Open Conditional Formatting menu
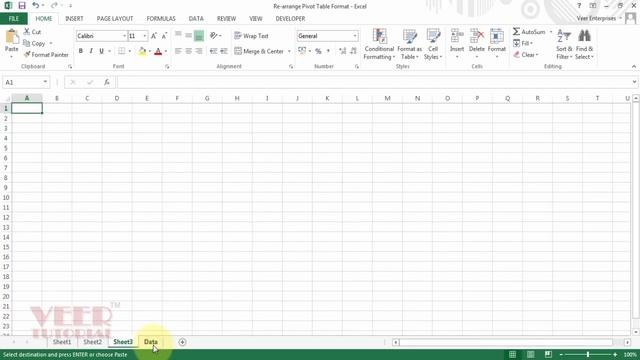Viewport: 640px width, 360px height. 379,44
